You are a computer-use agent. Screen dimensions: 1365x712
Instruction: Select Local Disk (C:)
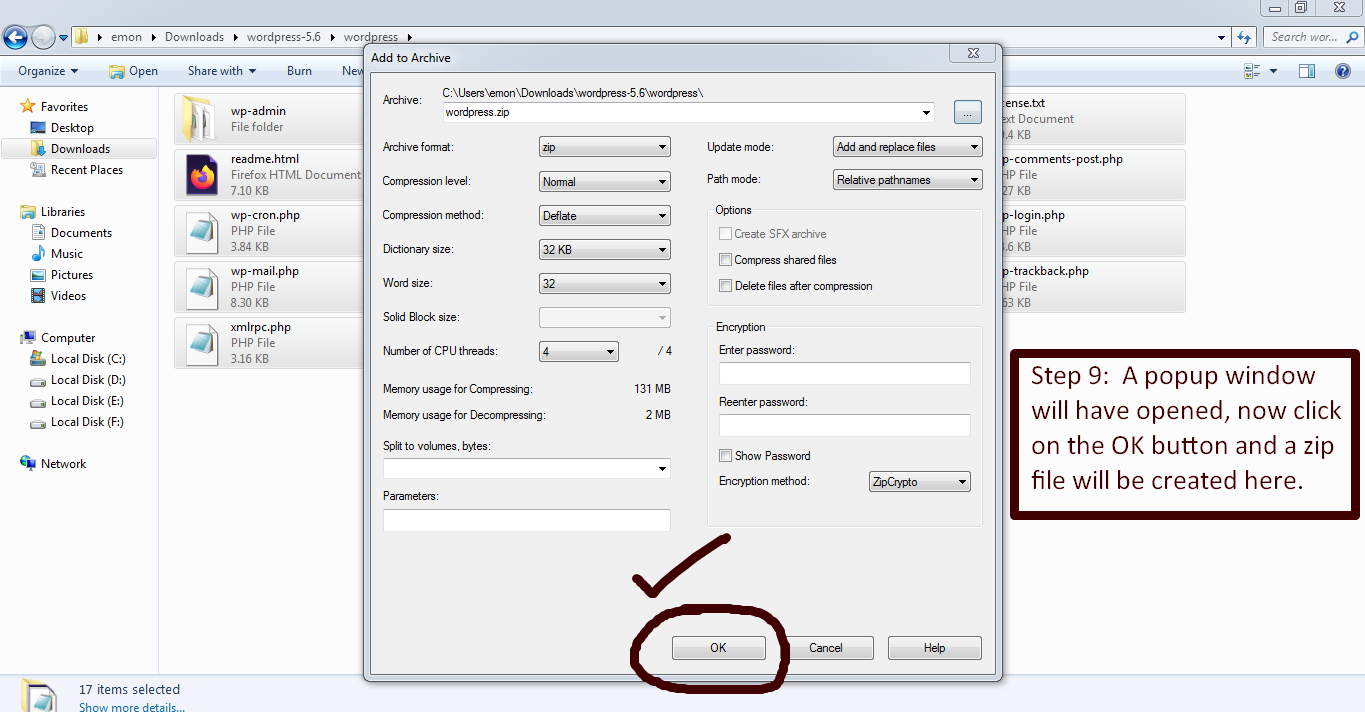(x=88, y=359)
